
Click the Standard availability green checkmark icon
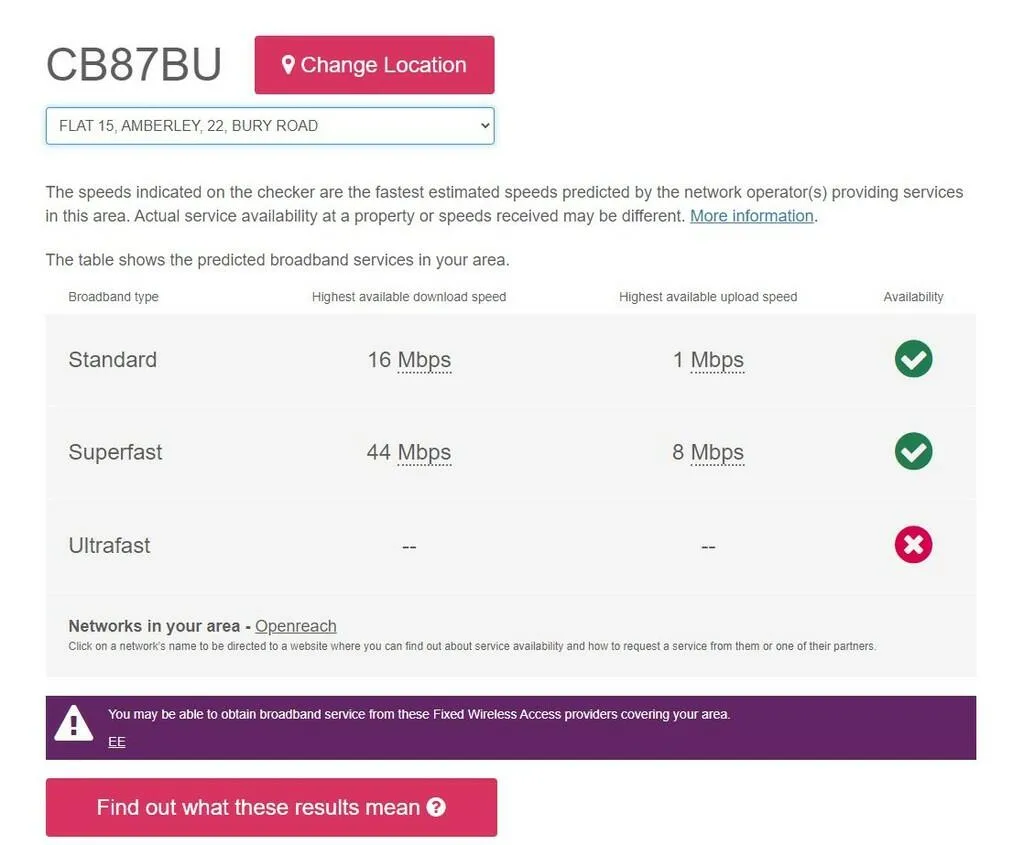[913, 359]
